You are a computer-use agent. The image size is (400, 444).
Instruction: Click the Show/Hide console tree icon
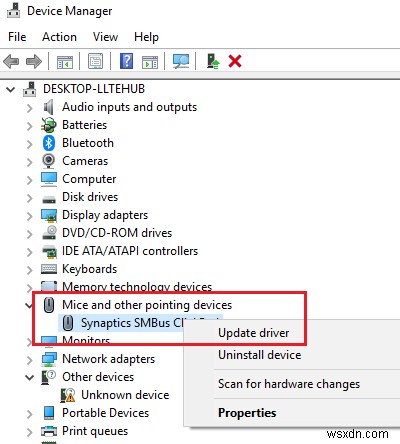[65, 62]
